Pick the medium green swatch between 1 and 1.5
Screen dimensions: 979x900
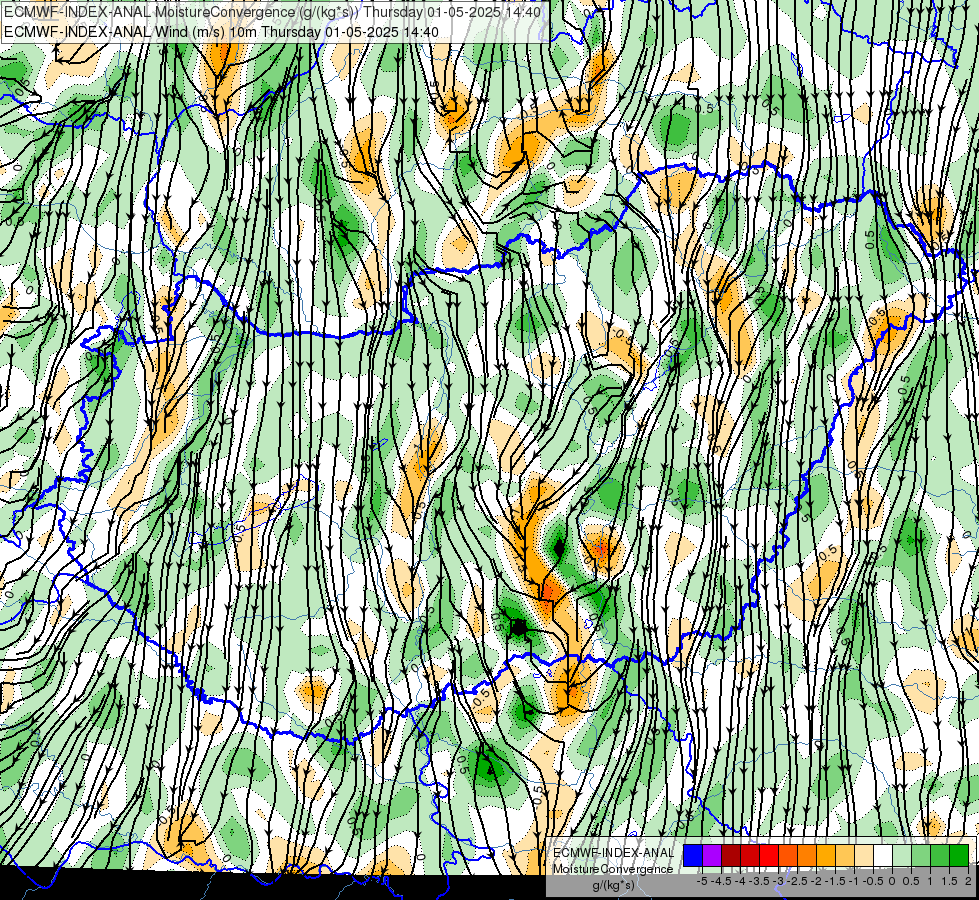pos(940,855)
